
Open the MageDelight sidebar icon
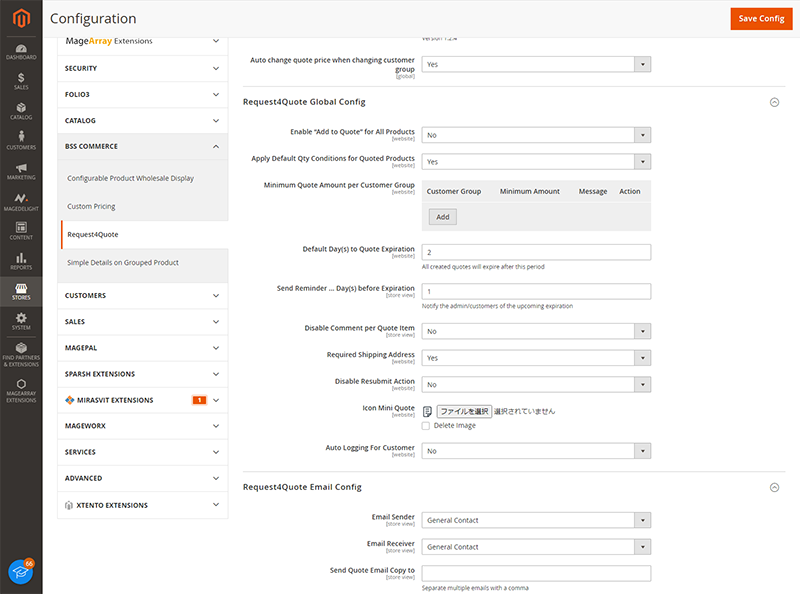pos(21,202)
